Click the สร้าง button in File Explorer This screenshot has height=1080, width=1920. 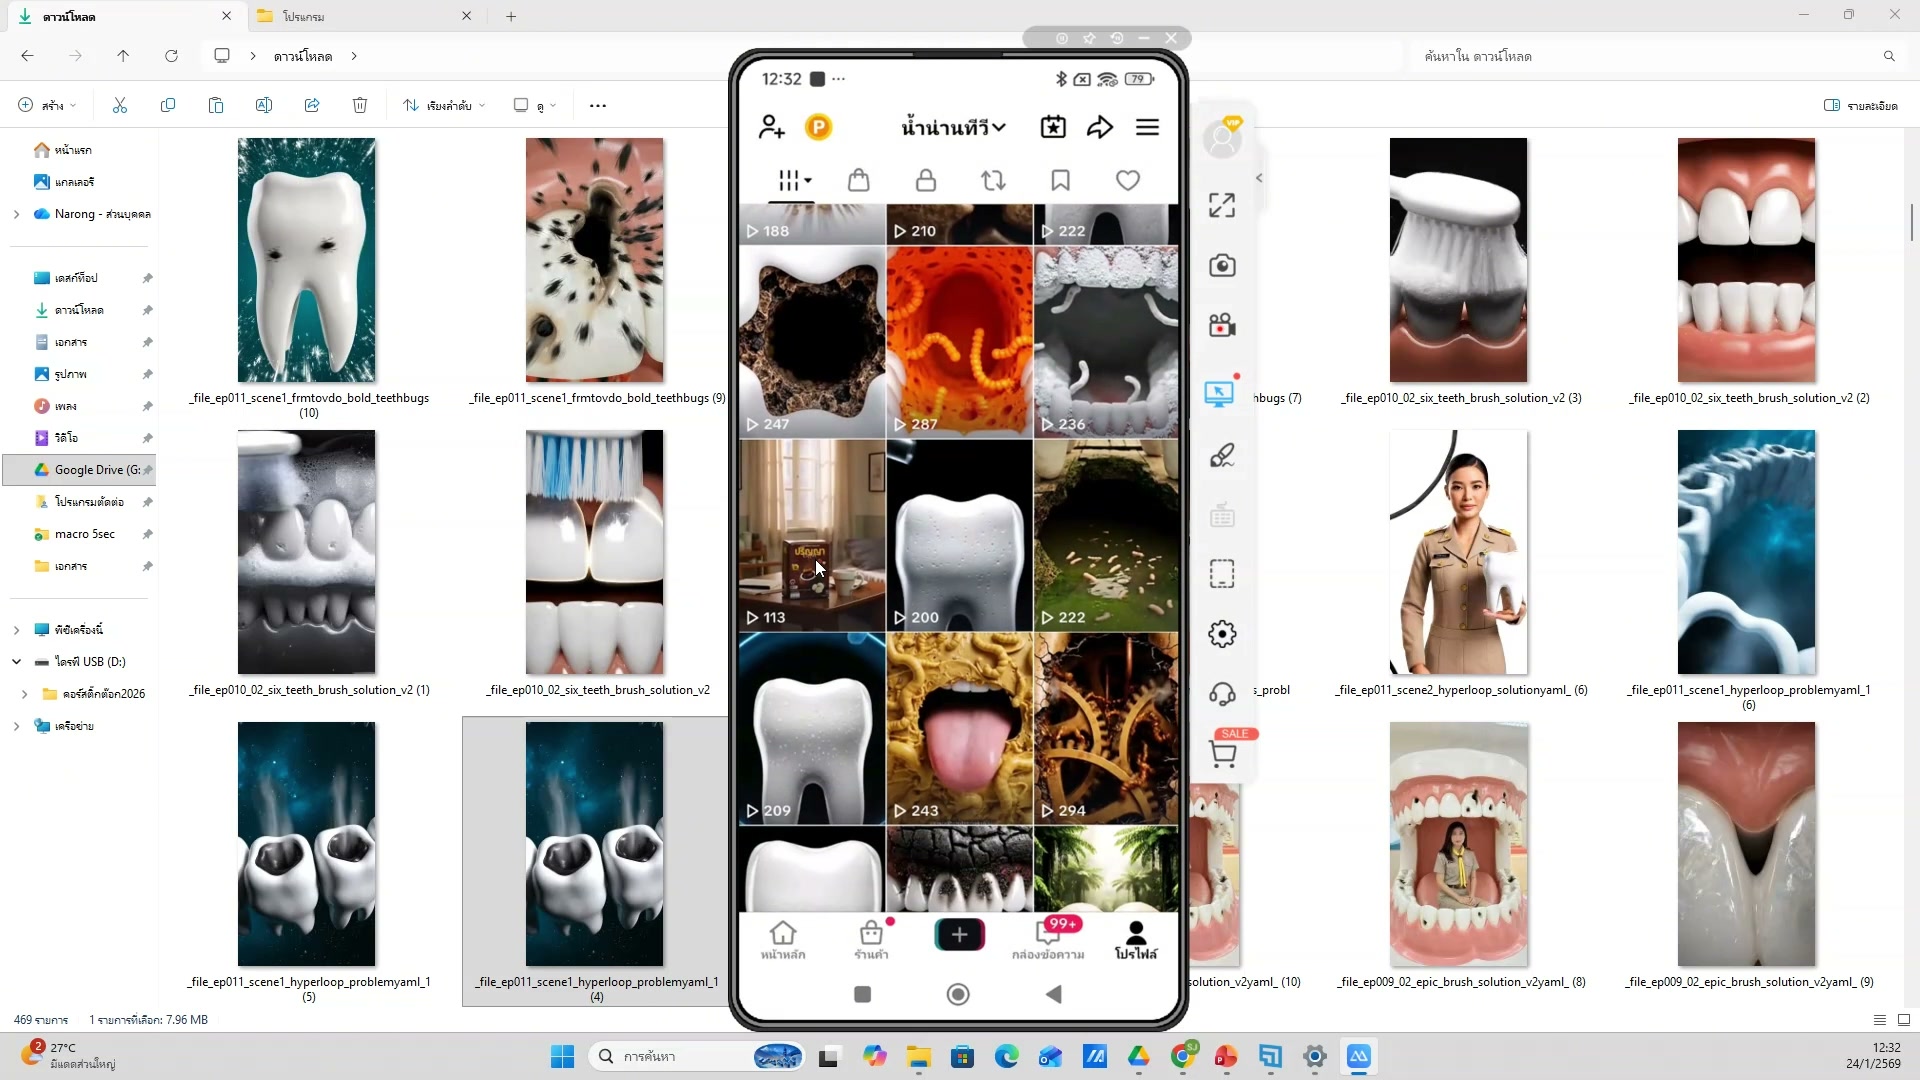click(45, 105)
